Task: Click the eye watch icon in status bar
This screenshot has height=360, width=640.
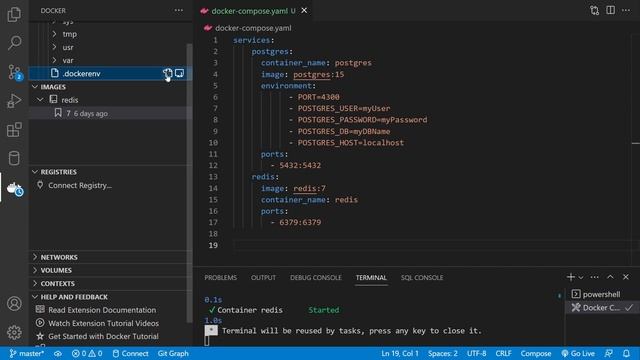Action: click(x=58, y=353)
